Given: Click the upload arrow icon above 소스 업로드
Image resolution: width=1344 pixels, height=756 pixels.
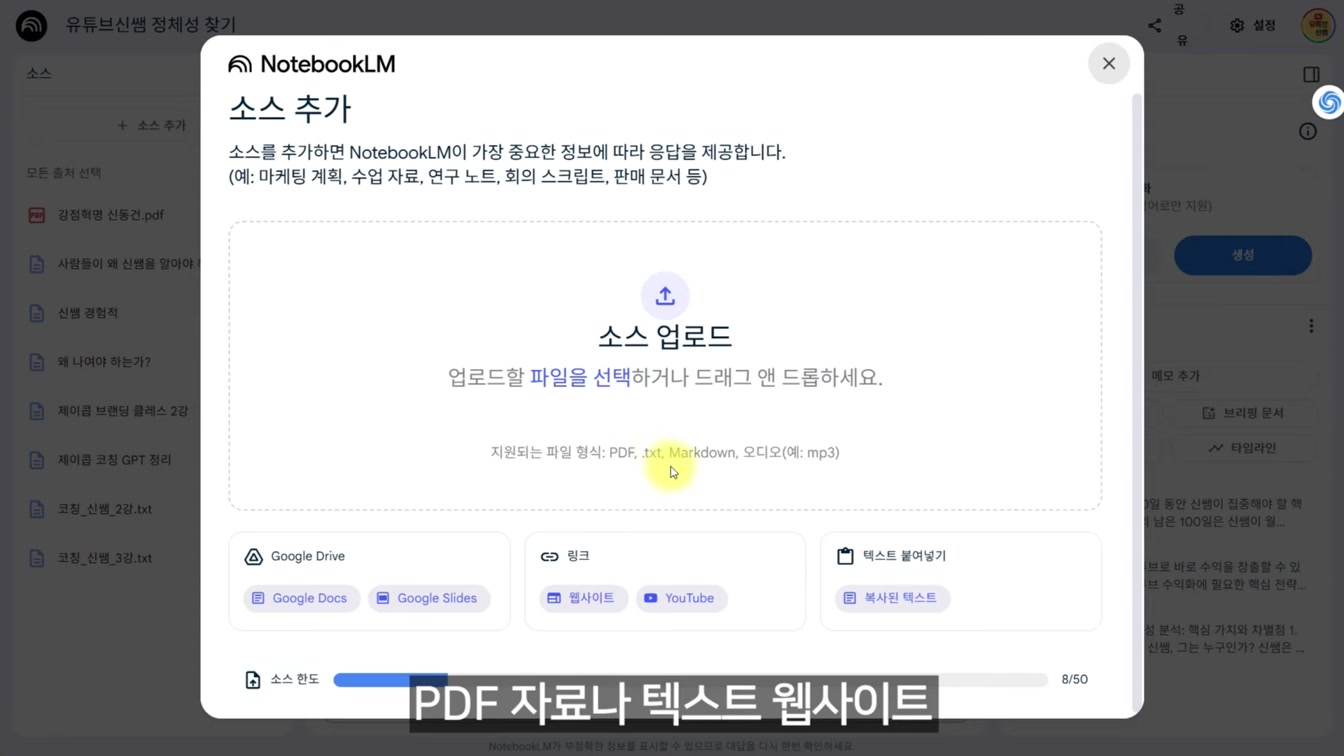Looking at the screenshot, I should tap(665, 296).
